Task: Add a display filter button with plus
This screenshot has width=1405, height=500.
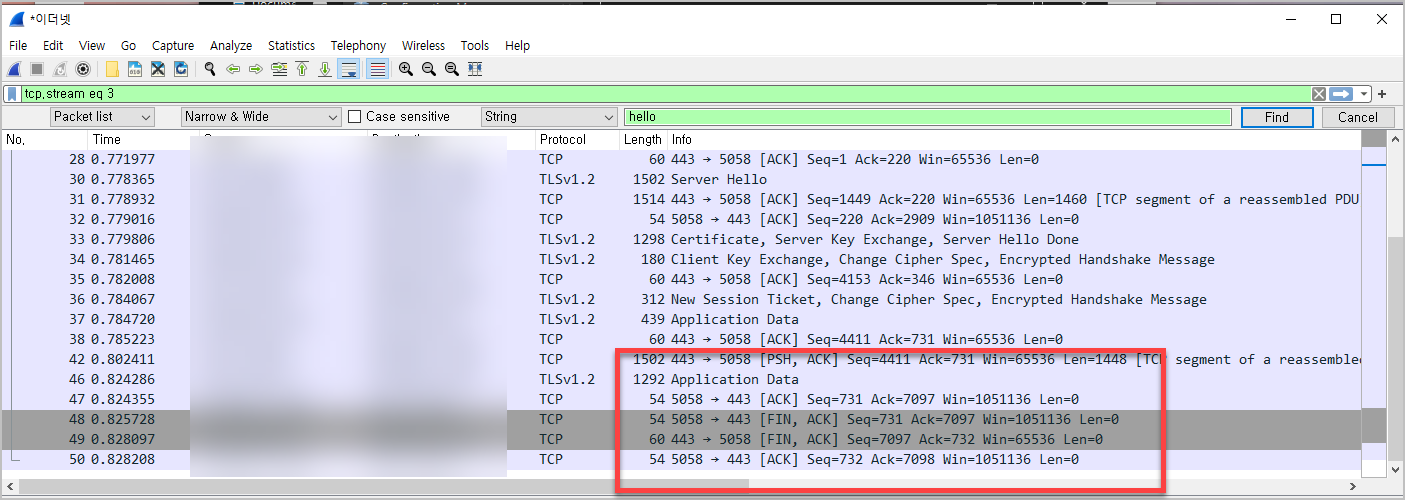Action: tap(1382, 94)
